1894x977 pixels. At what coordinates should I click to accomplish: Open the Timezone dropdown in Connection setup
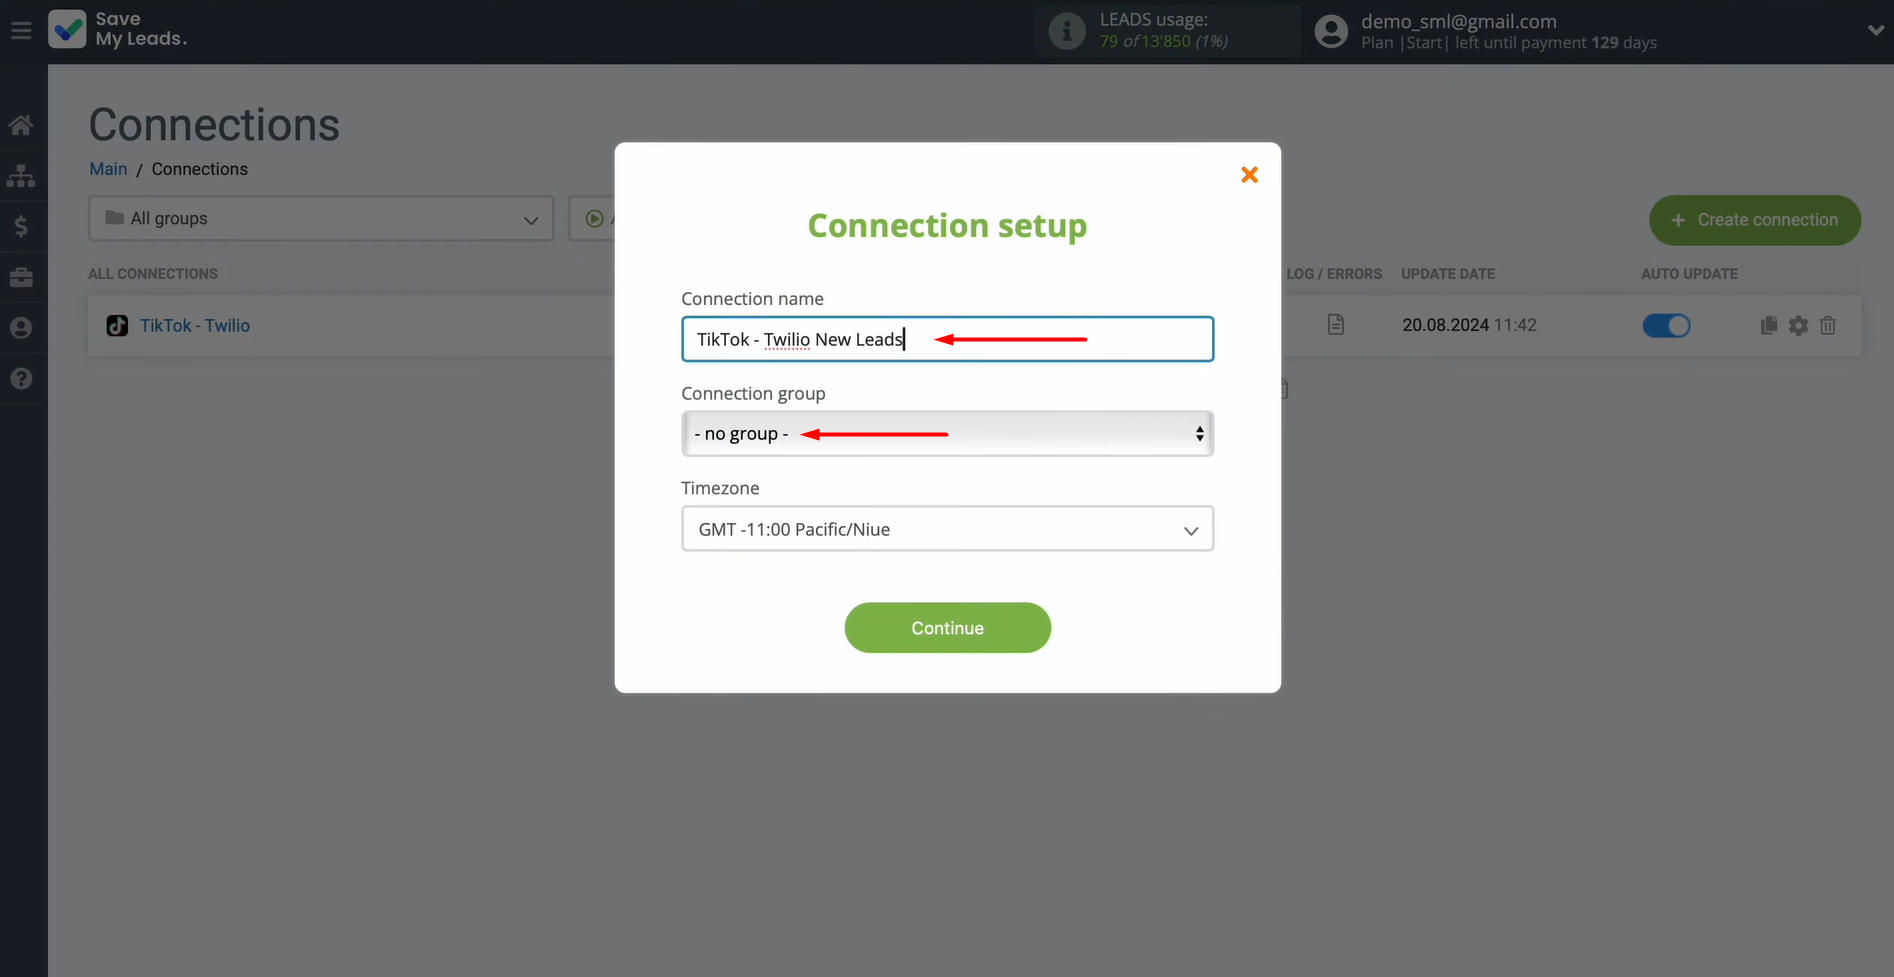click(x=946, y=528)
